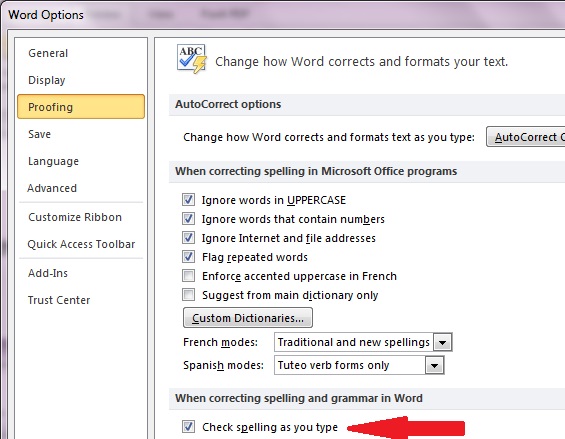
Task: Click the AutoCorrect Options button
Action: click(526, 137)
